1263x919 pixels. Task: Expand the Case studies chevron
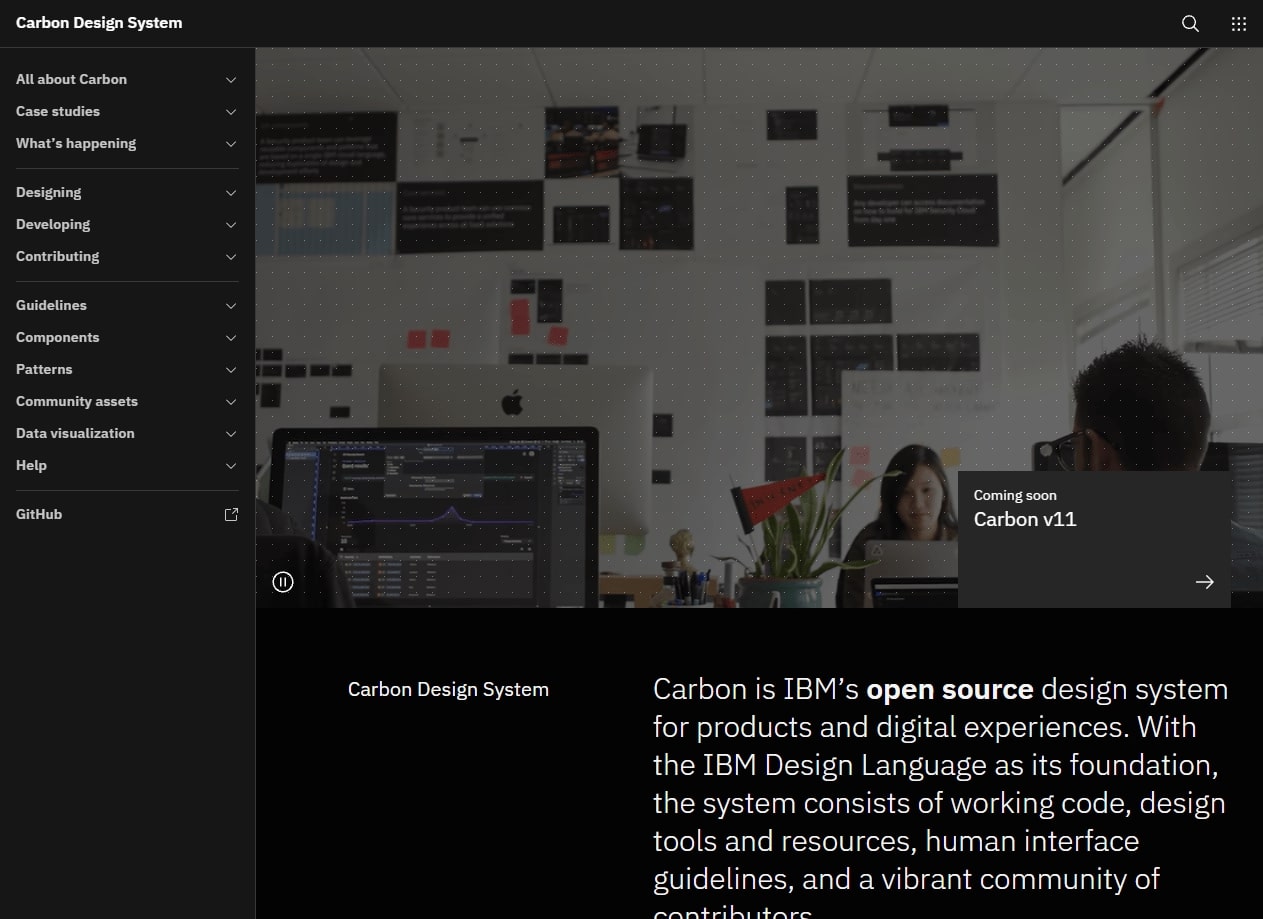tap(231, 112)
